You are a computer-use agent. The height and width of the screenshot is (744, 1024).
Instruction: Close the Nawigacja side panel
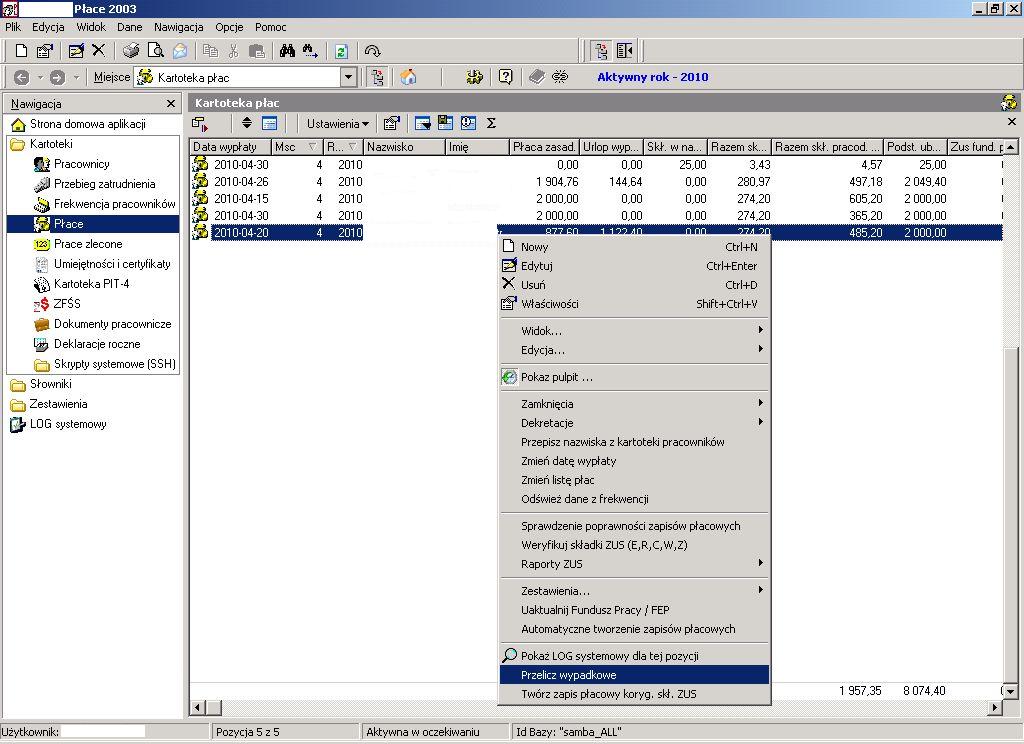click(170, 104)
